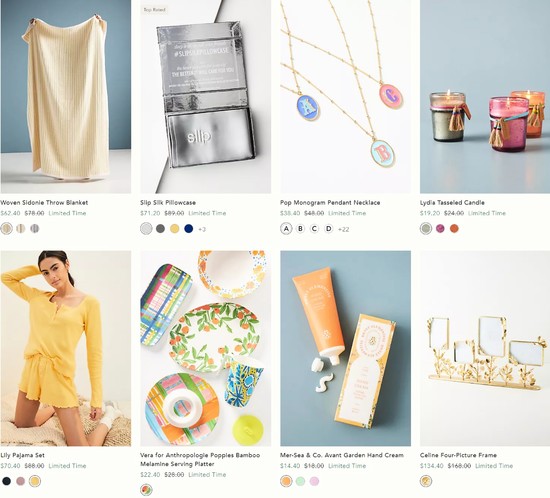Select purple Lydia Tasseled Candle swatch
Image resolution: width=550 pixels, height=498 pixels.
coord(440,229)
